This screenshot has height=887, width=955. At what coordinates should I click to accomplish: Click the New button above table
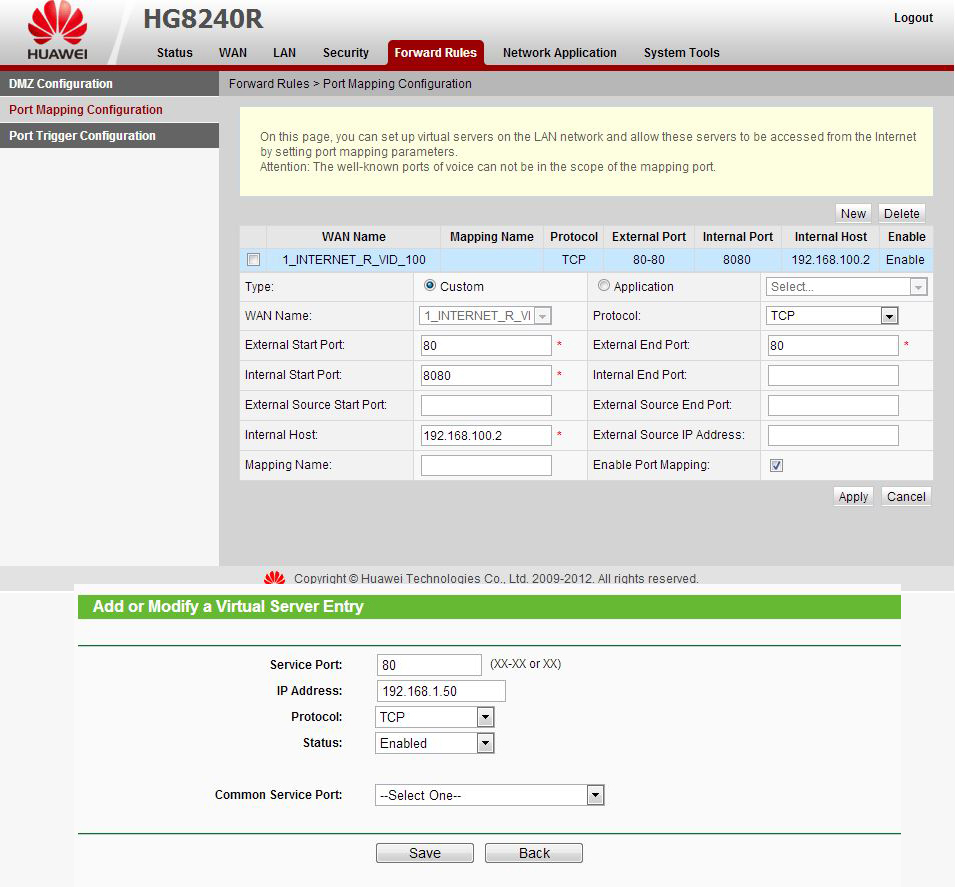(x=853, y=213)
